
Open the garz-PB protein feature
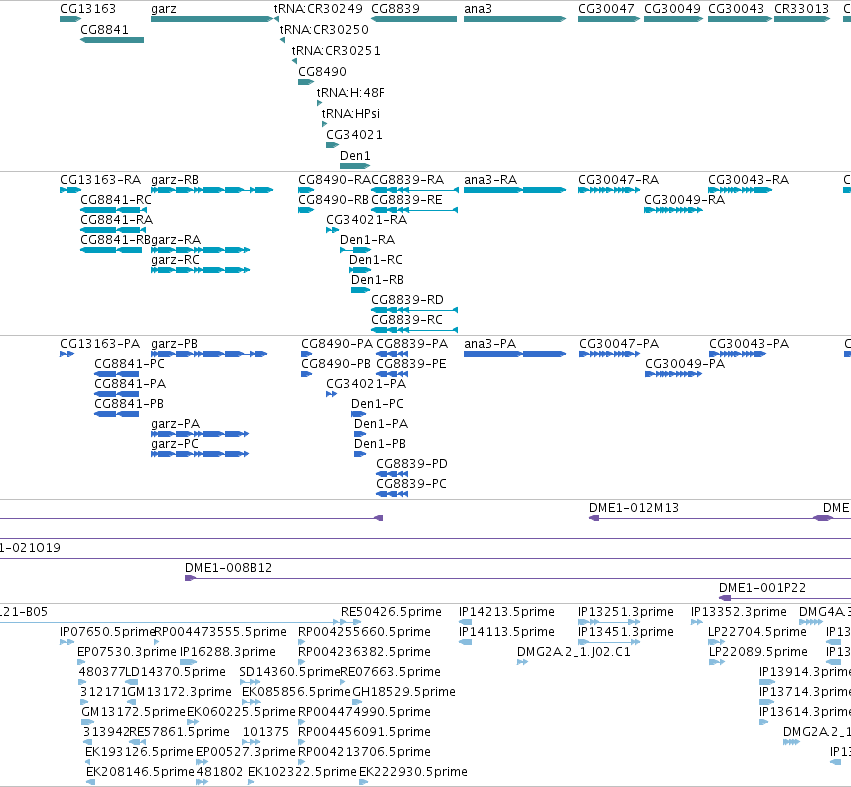209,354
